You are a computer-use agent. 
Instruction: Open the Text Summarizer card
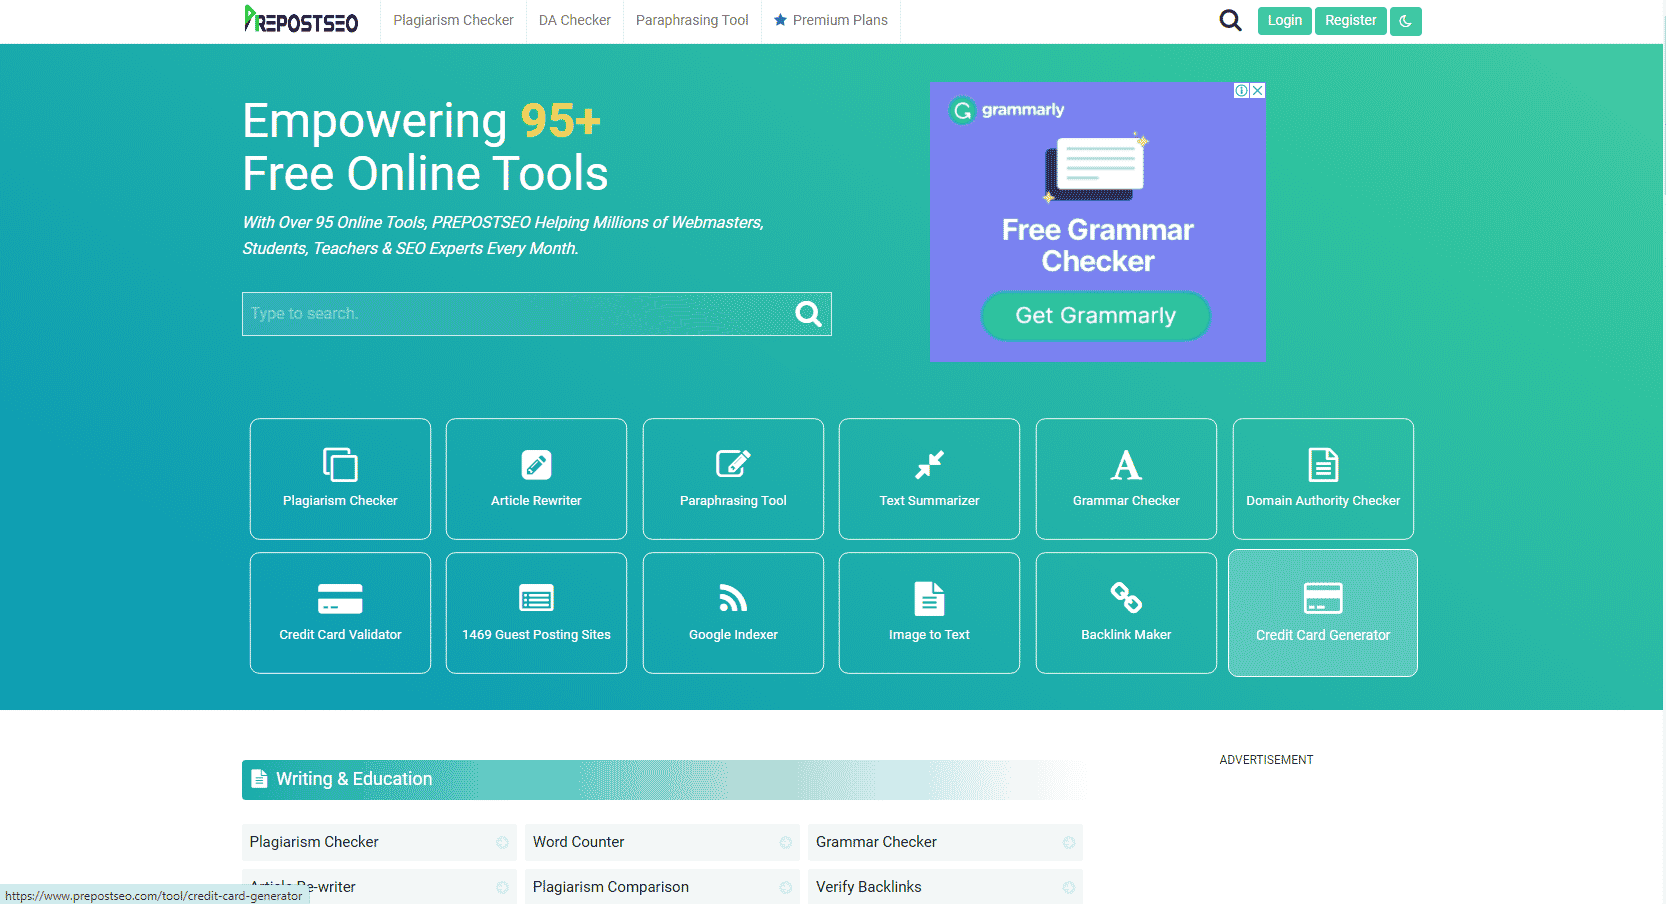pos(929,479)
